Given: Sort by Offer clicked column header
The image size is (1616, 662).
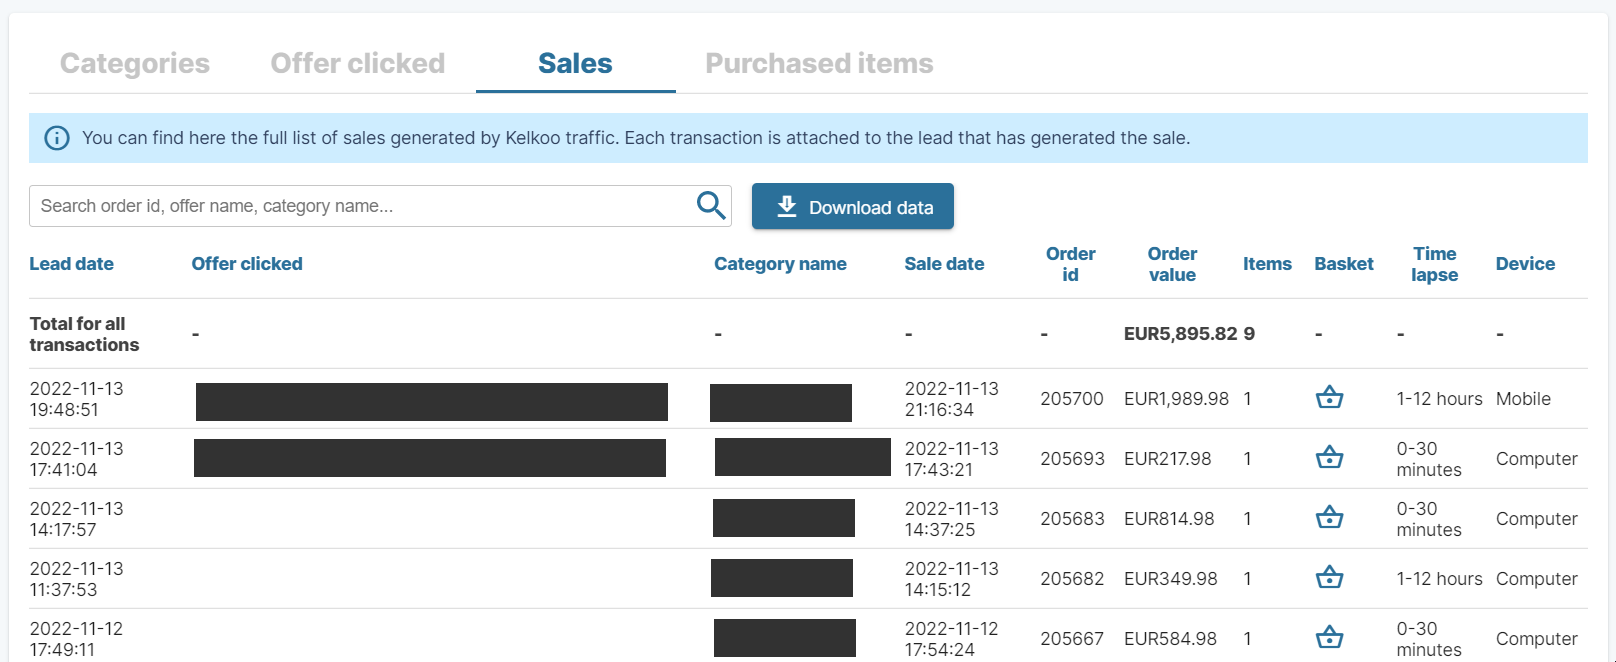Looking at the screenshot, I should (247, 264).
